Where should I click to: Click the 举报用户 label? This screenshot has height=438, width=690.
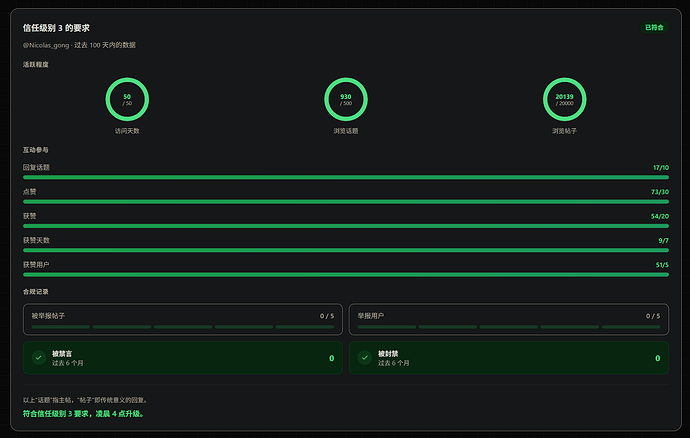click(x=371, y=316)
